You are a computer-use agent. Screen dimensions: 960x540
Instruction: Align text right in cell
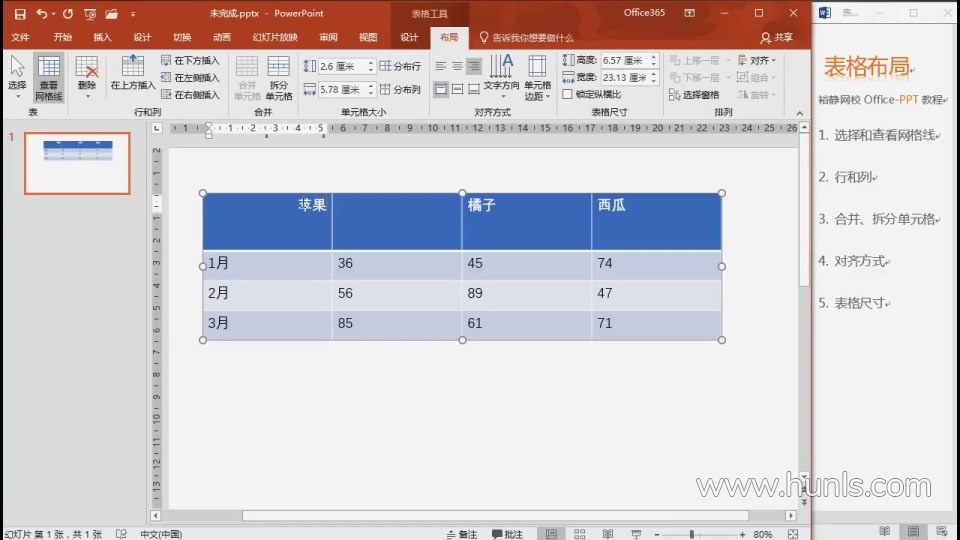pyautogui.click(x=474, y=66)
